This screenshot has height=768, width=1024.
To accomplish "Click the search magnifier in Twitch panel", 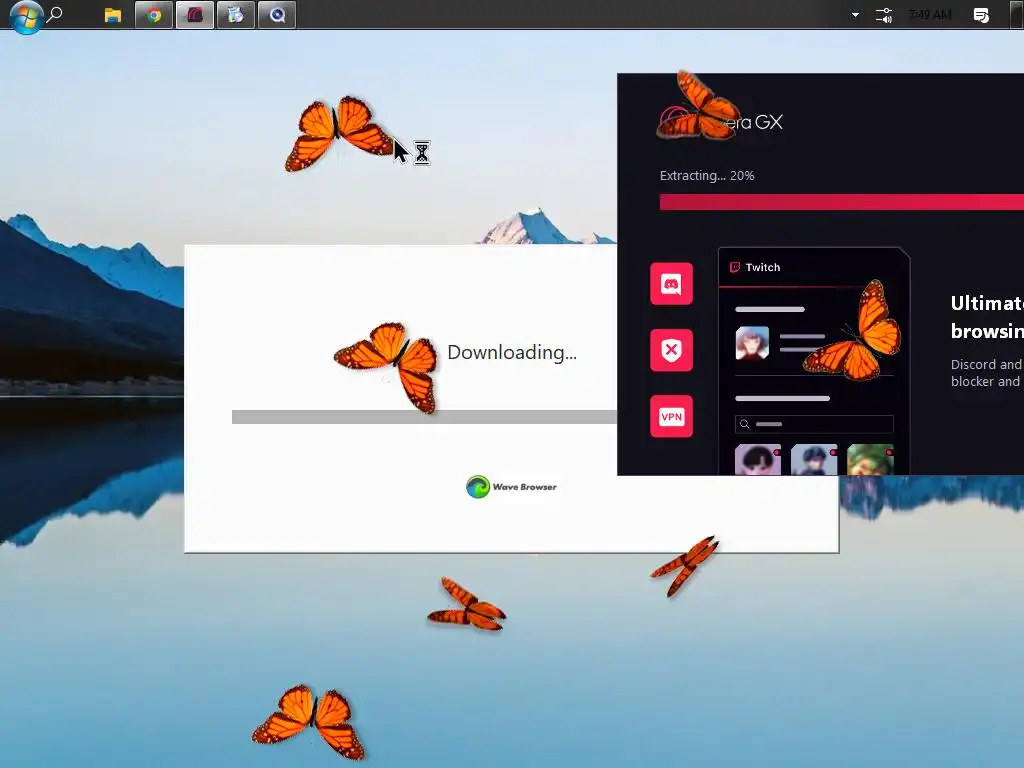I will point(744,424).
